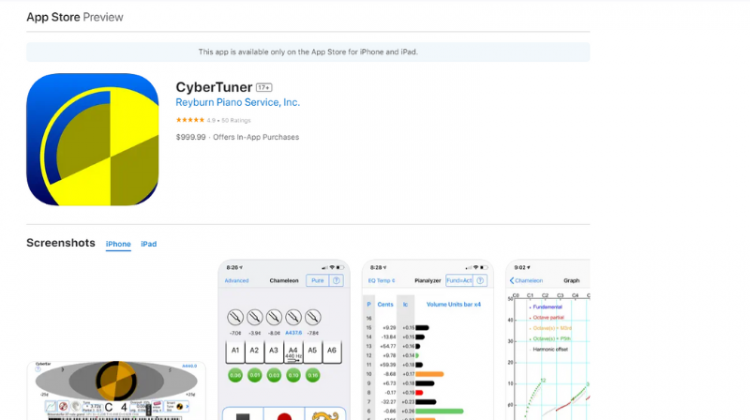
Task: Click the tuning fork icon above A5
Action: [313, 317]
